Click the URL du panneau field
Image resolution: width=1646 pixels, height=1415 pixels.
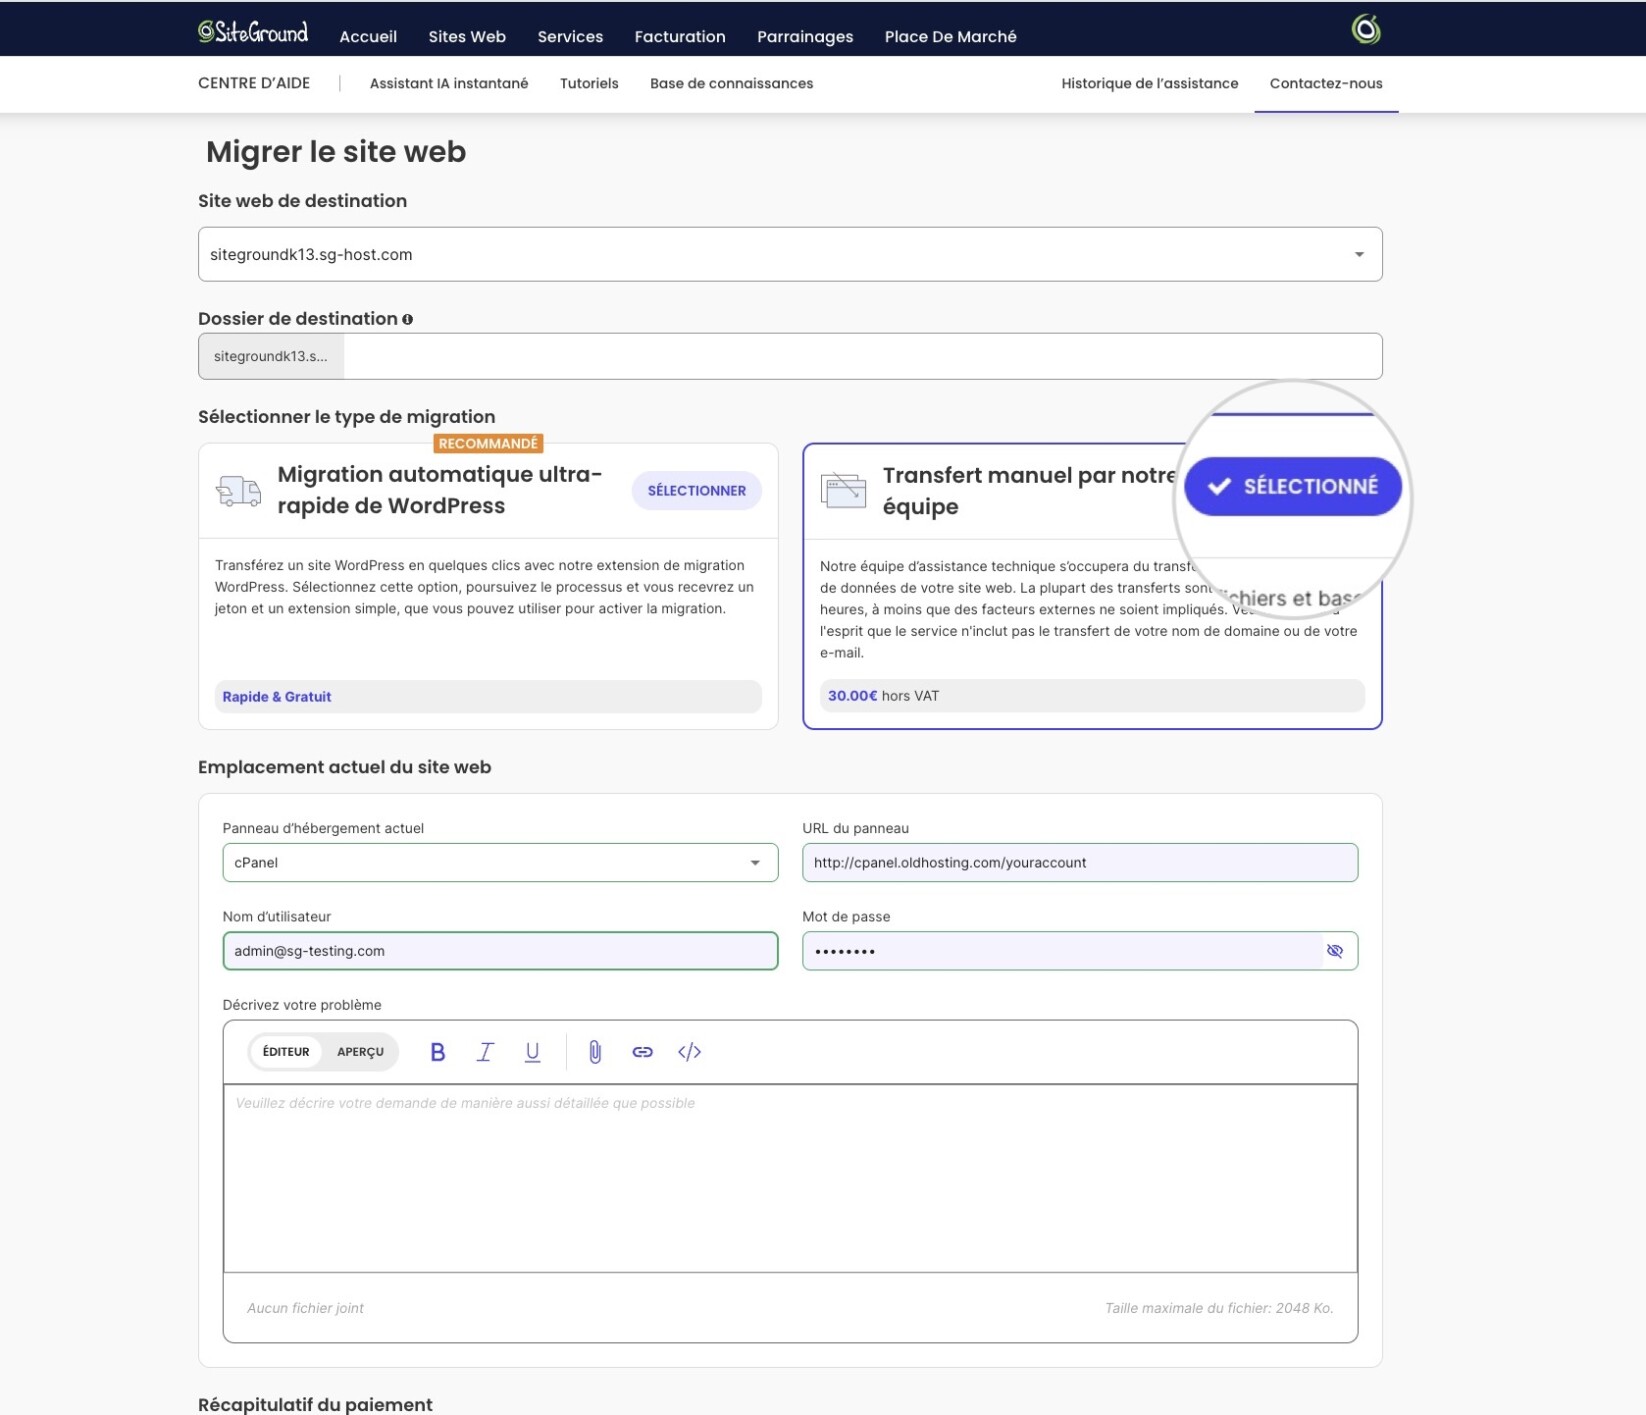coord(1080,863)
